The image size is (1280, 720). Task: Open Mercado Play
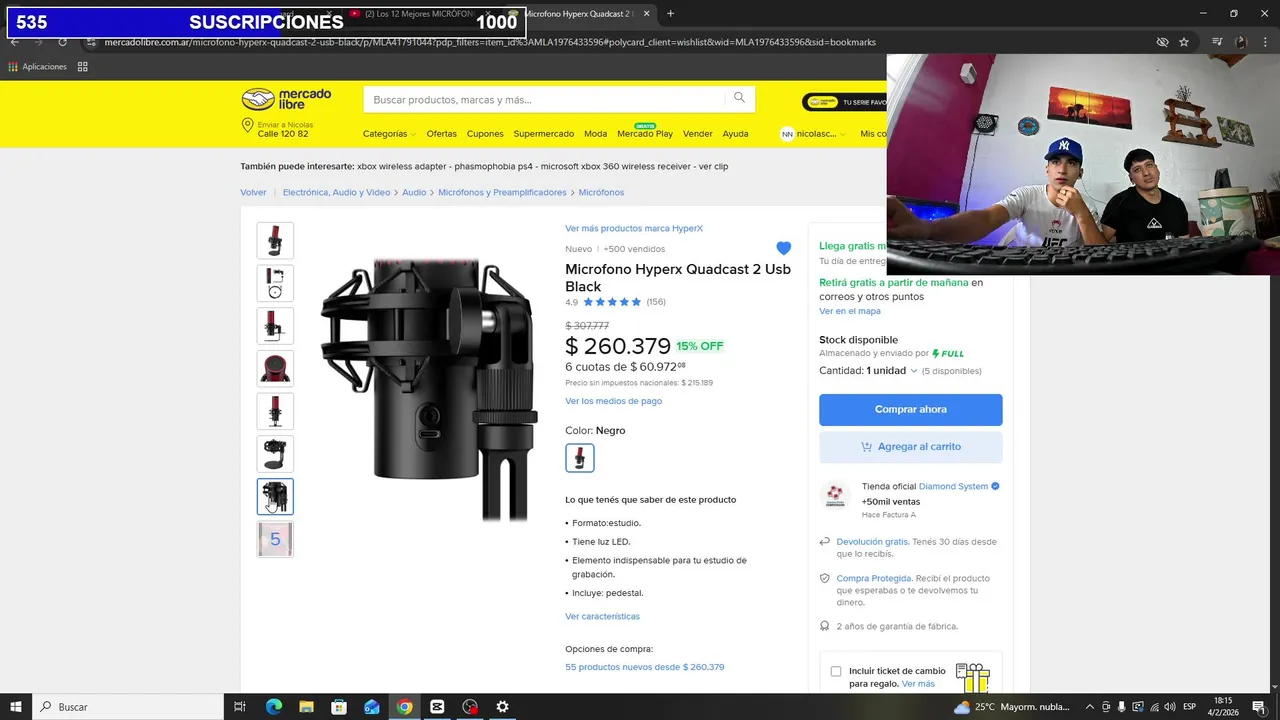click(x=645, y=134)
